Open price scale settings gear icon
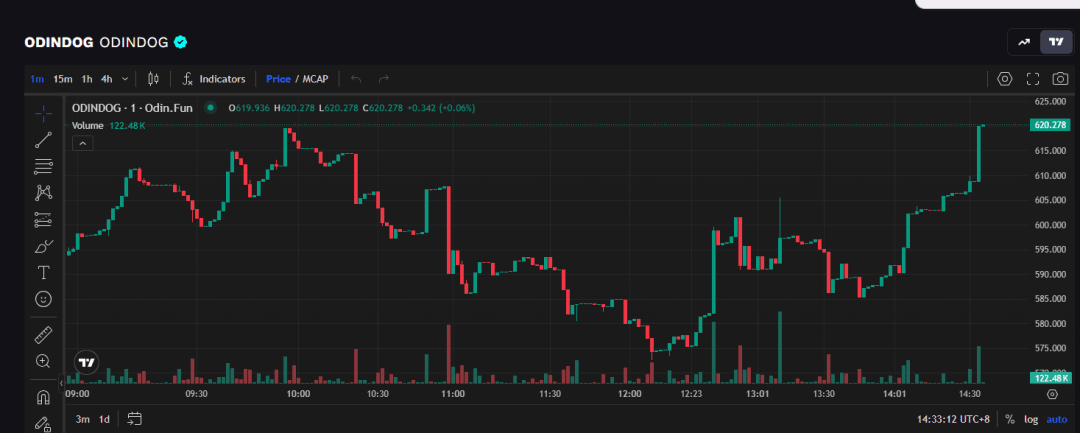The width and height of the screenshot is (1080, 433). 1052,394
